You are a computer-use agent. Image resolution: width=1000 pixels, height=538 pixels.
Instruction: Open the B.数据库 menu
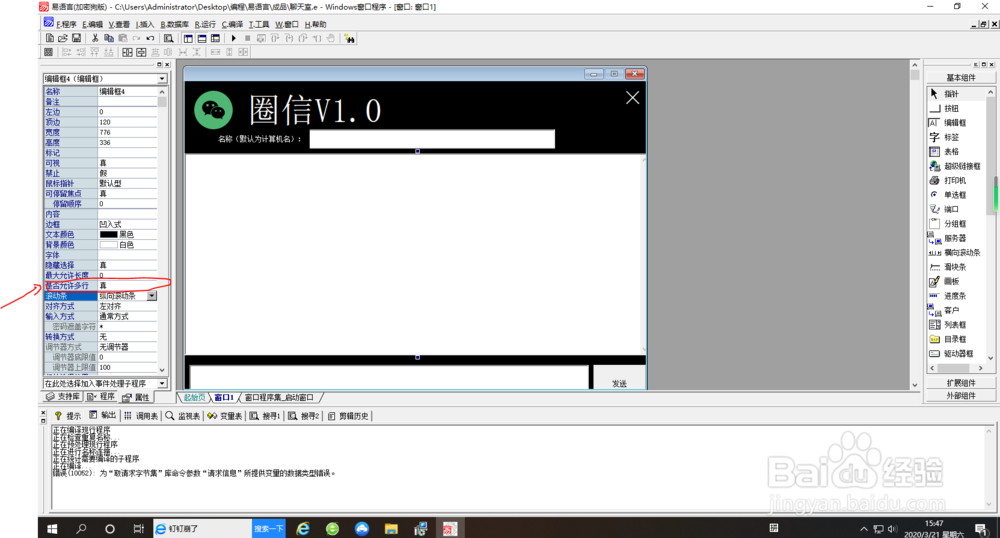[x=174, y=24]
